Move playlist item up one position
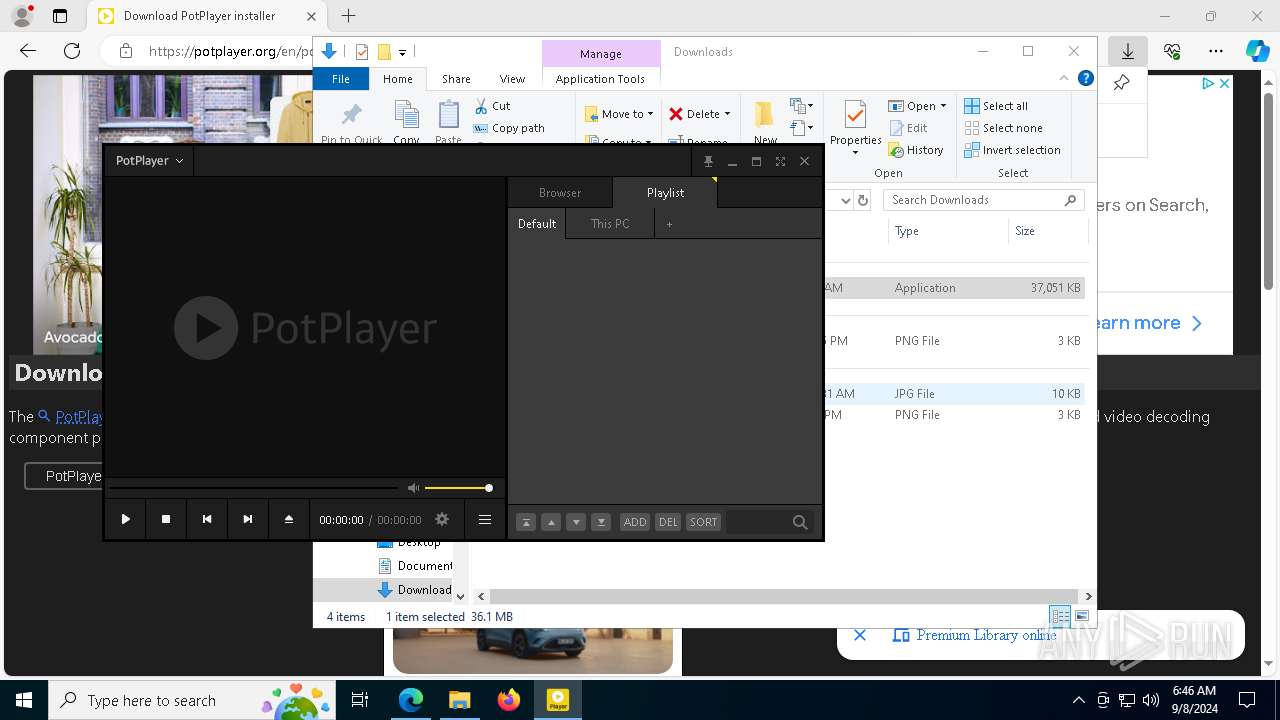The height and width of the screenshot is (720, 1280). 551,522
